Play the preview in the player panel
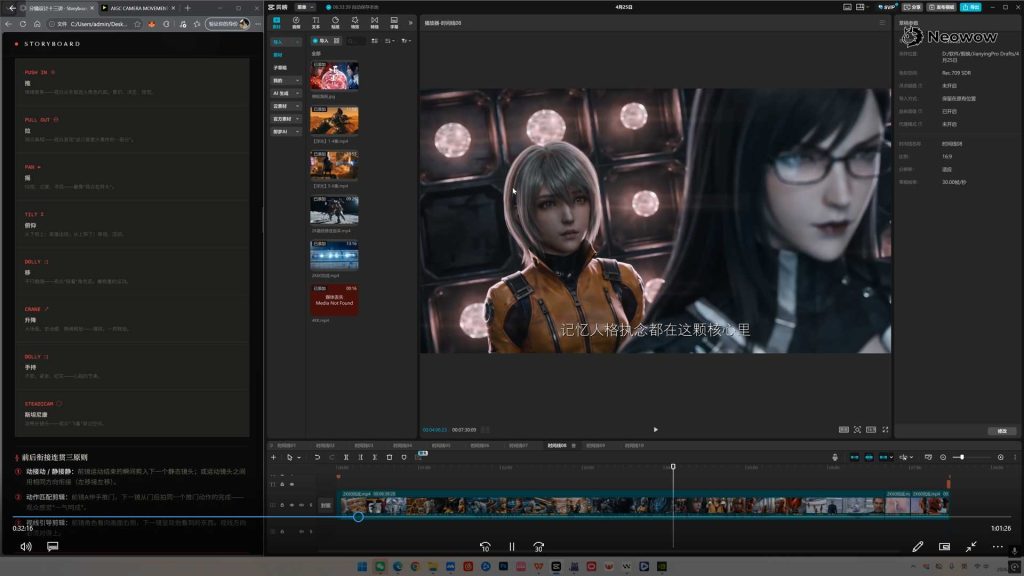The image size is (1024, 576). tap(655, 430)
